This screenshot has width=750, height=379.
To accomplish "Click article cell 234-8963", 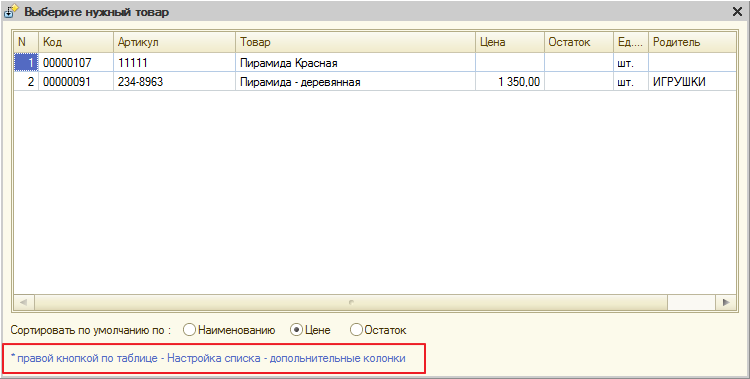I will (174, 82).
